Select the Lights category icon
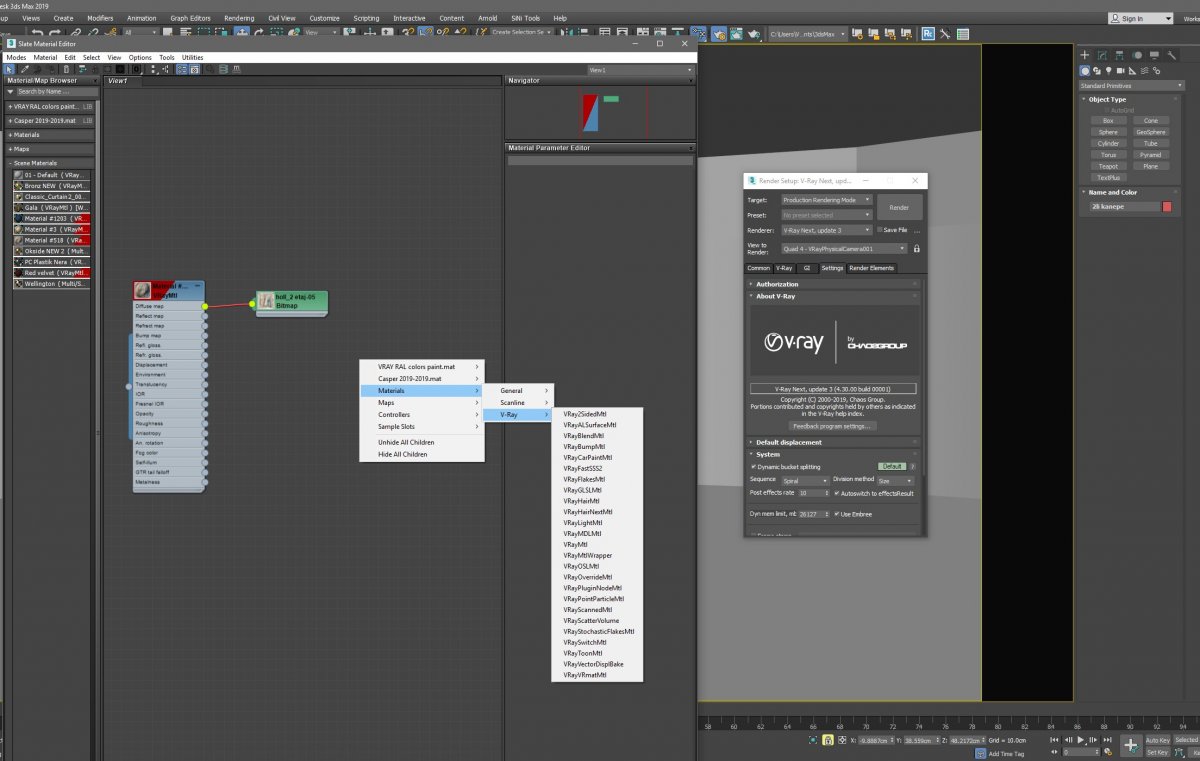Viewport: 1200px width, 761px height. pyautogui.click(x=1111, y=71)
